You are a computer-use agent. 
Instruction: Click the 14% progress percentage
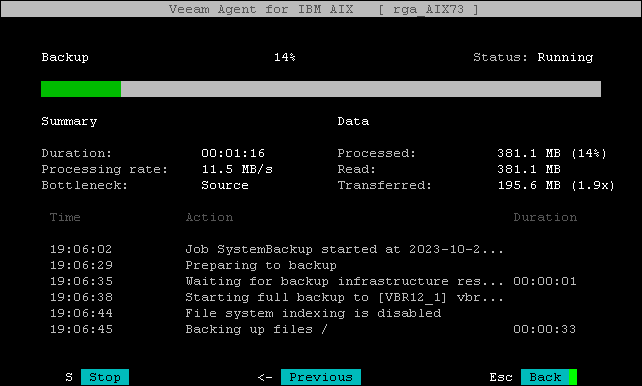point(285,57)
